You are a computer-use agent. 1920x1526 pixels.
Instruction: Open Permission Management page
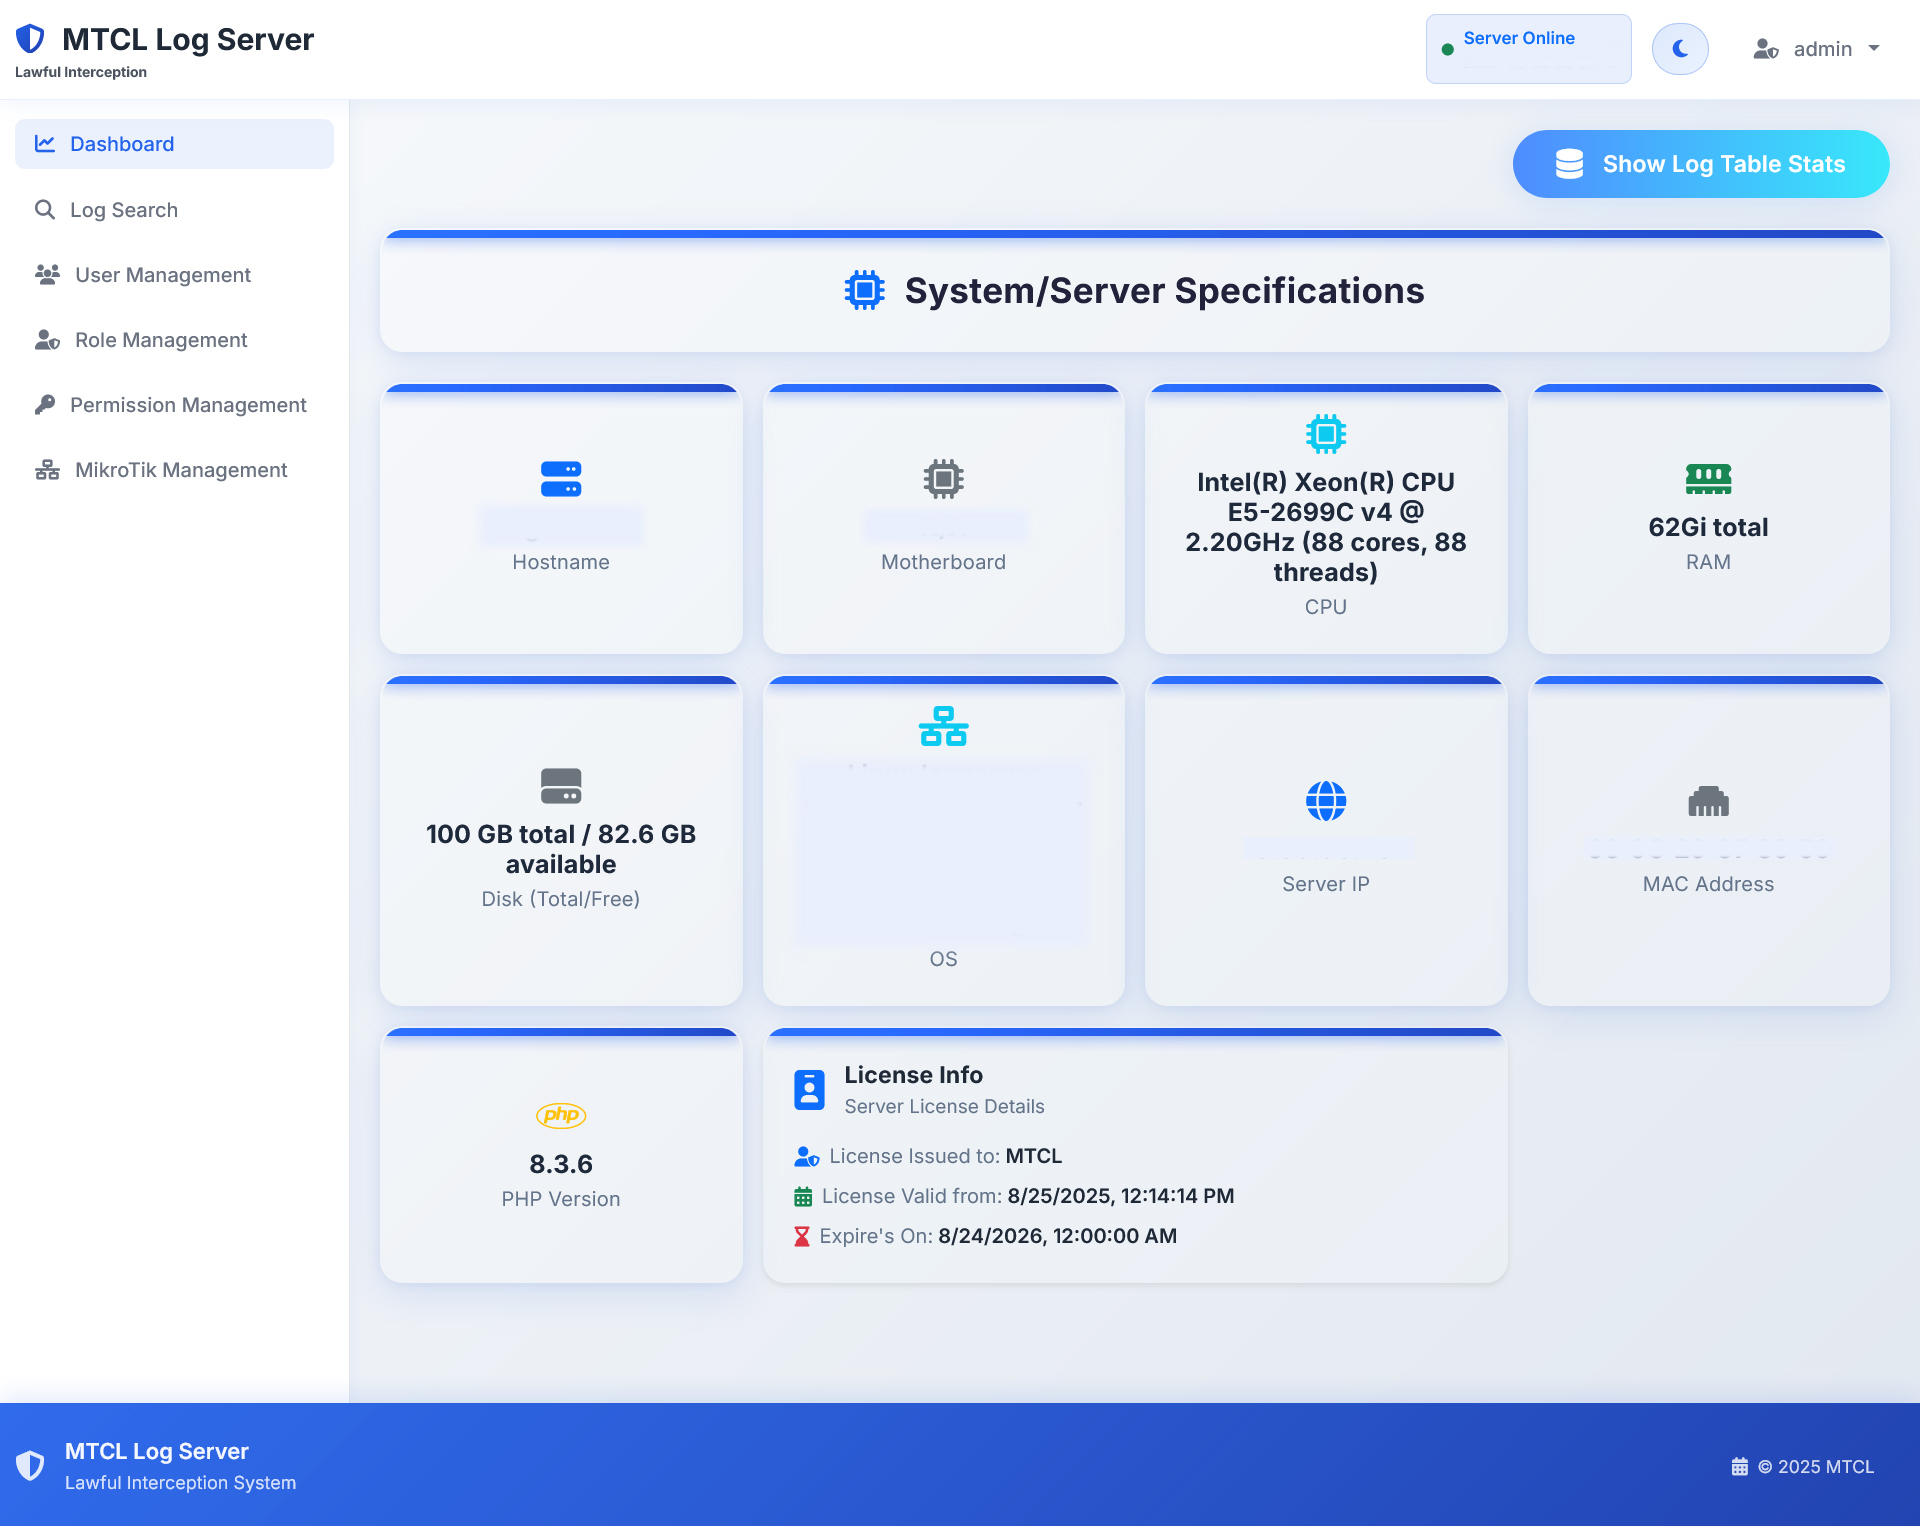(188, 405)
